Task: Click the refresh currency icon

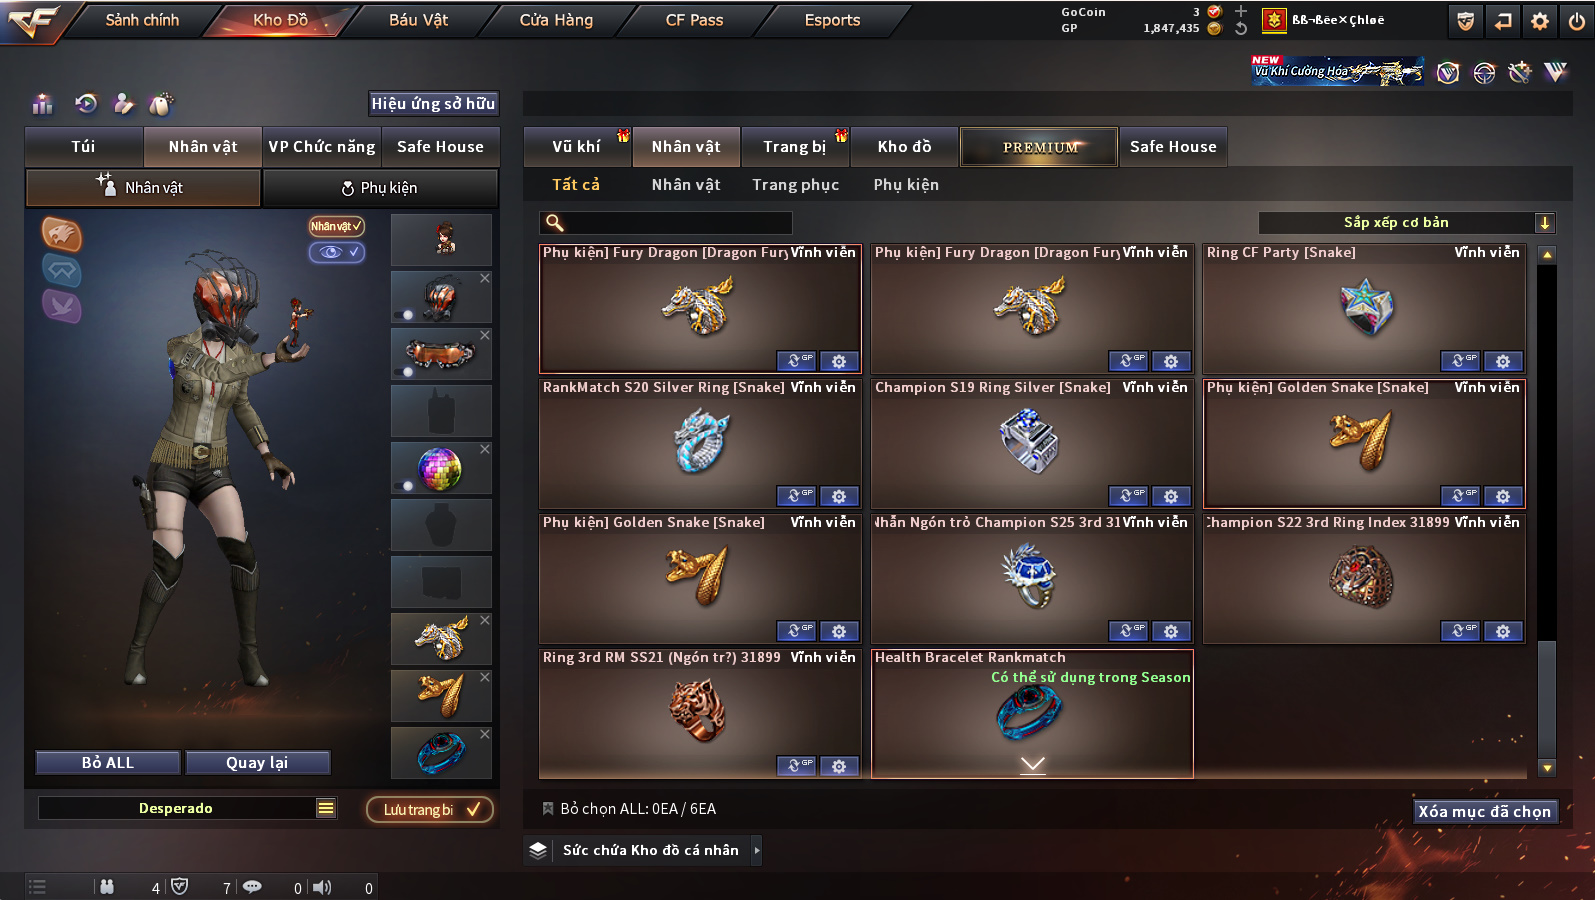Action: [x=1241, y=28]
